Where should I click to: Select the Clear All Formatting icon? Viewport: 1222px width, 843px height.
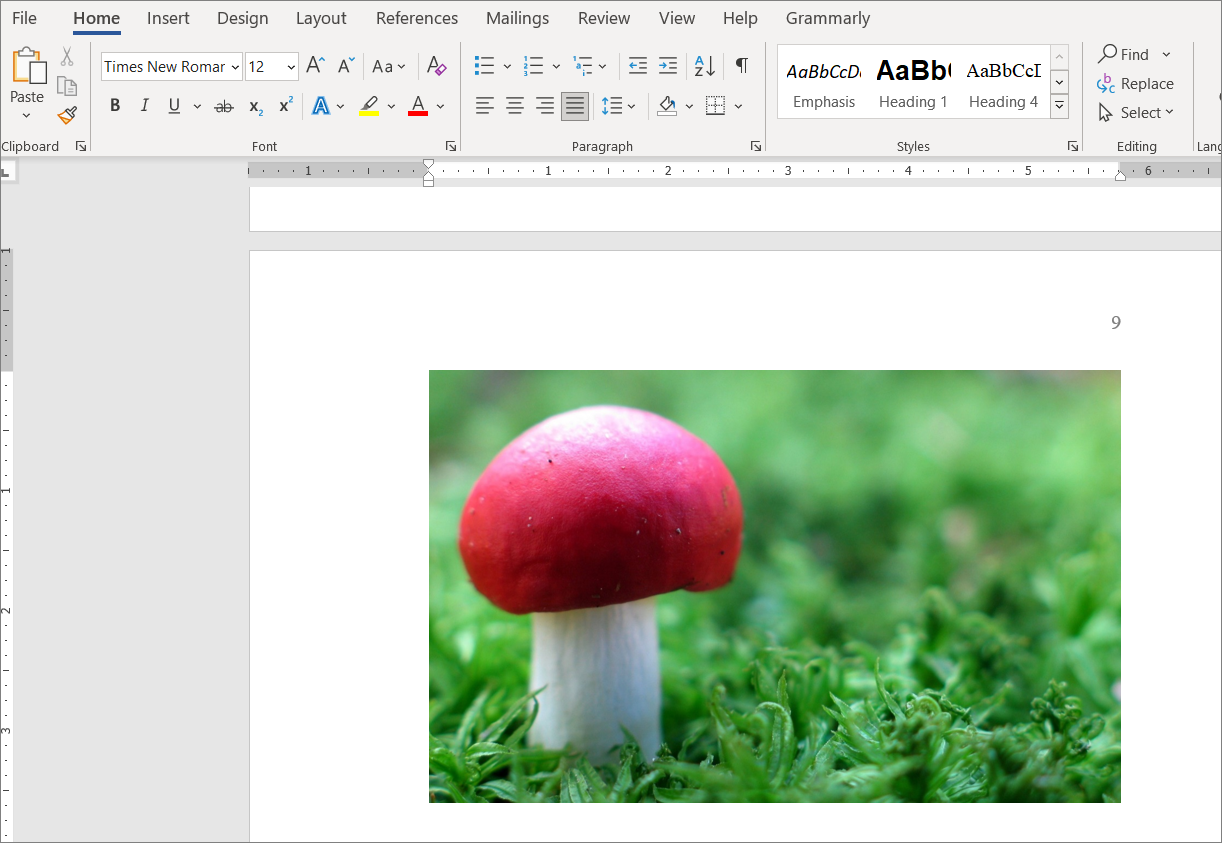[436, 66]
